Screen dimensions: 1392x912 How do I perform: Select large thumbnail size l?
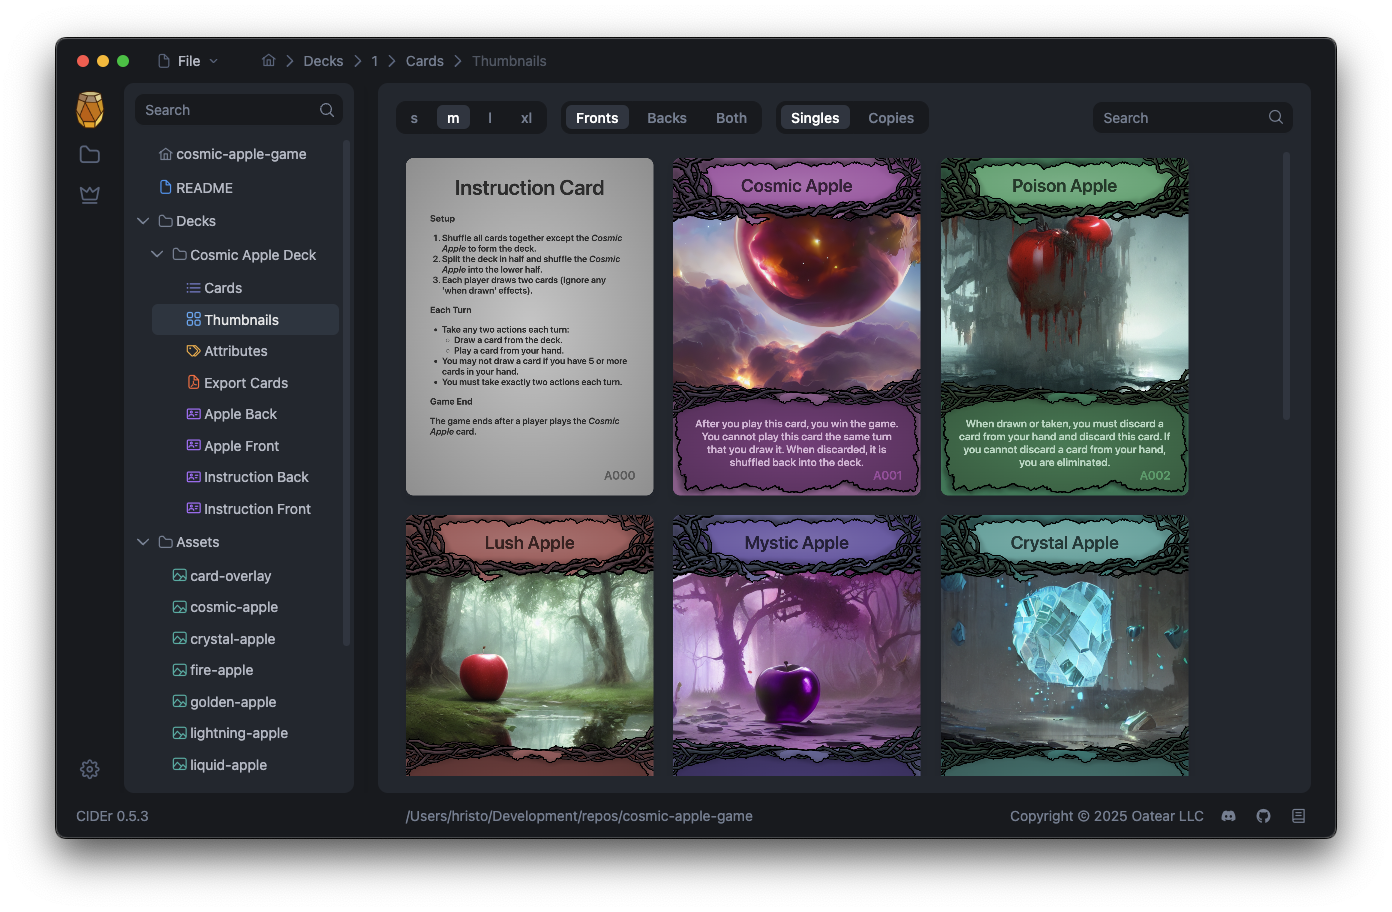490,118
